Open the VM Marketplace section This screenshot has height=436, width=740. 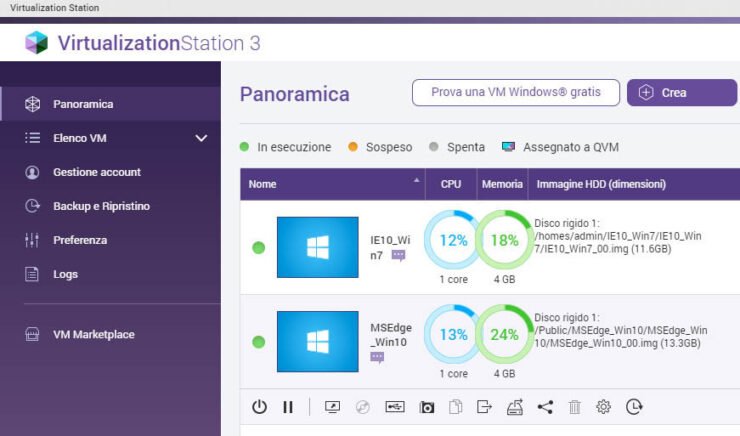pyautogui.click(x=93, y=335)
